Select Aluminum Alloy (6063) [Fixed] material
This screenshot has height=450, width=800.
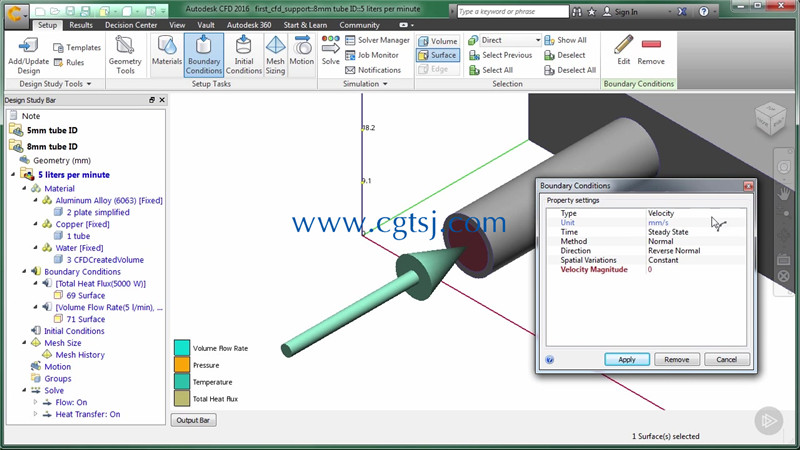click(x=109, y=201)
